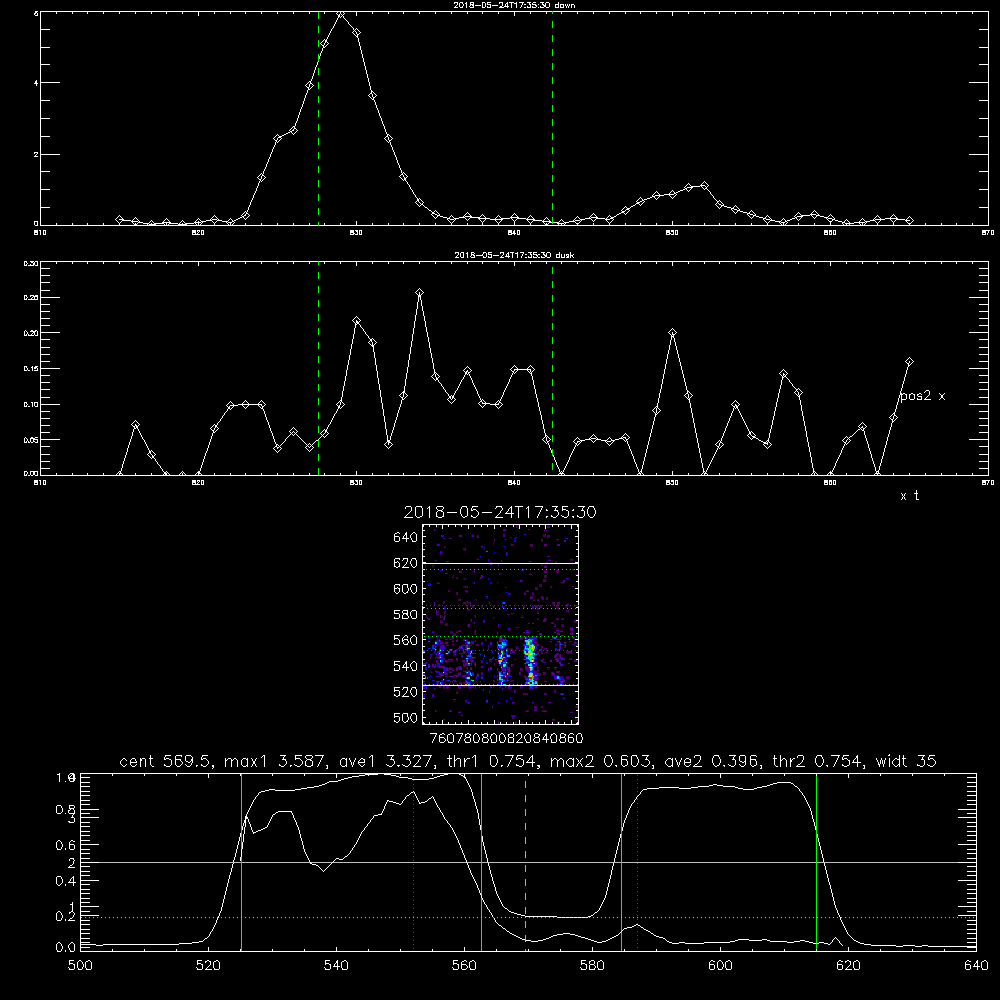Select the spectrogram heatmap image
The image size is (1000, 1000).
pyautogui.click(x=501, y=624)
